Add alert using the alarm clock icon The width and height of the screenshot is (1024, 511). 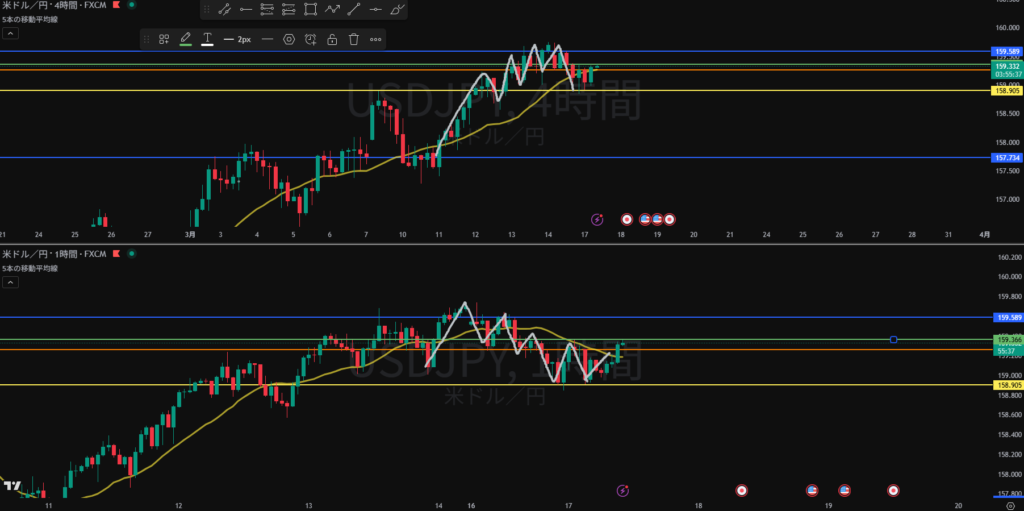pyautogui.click(x=311, y=39)
